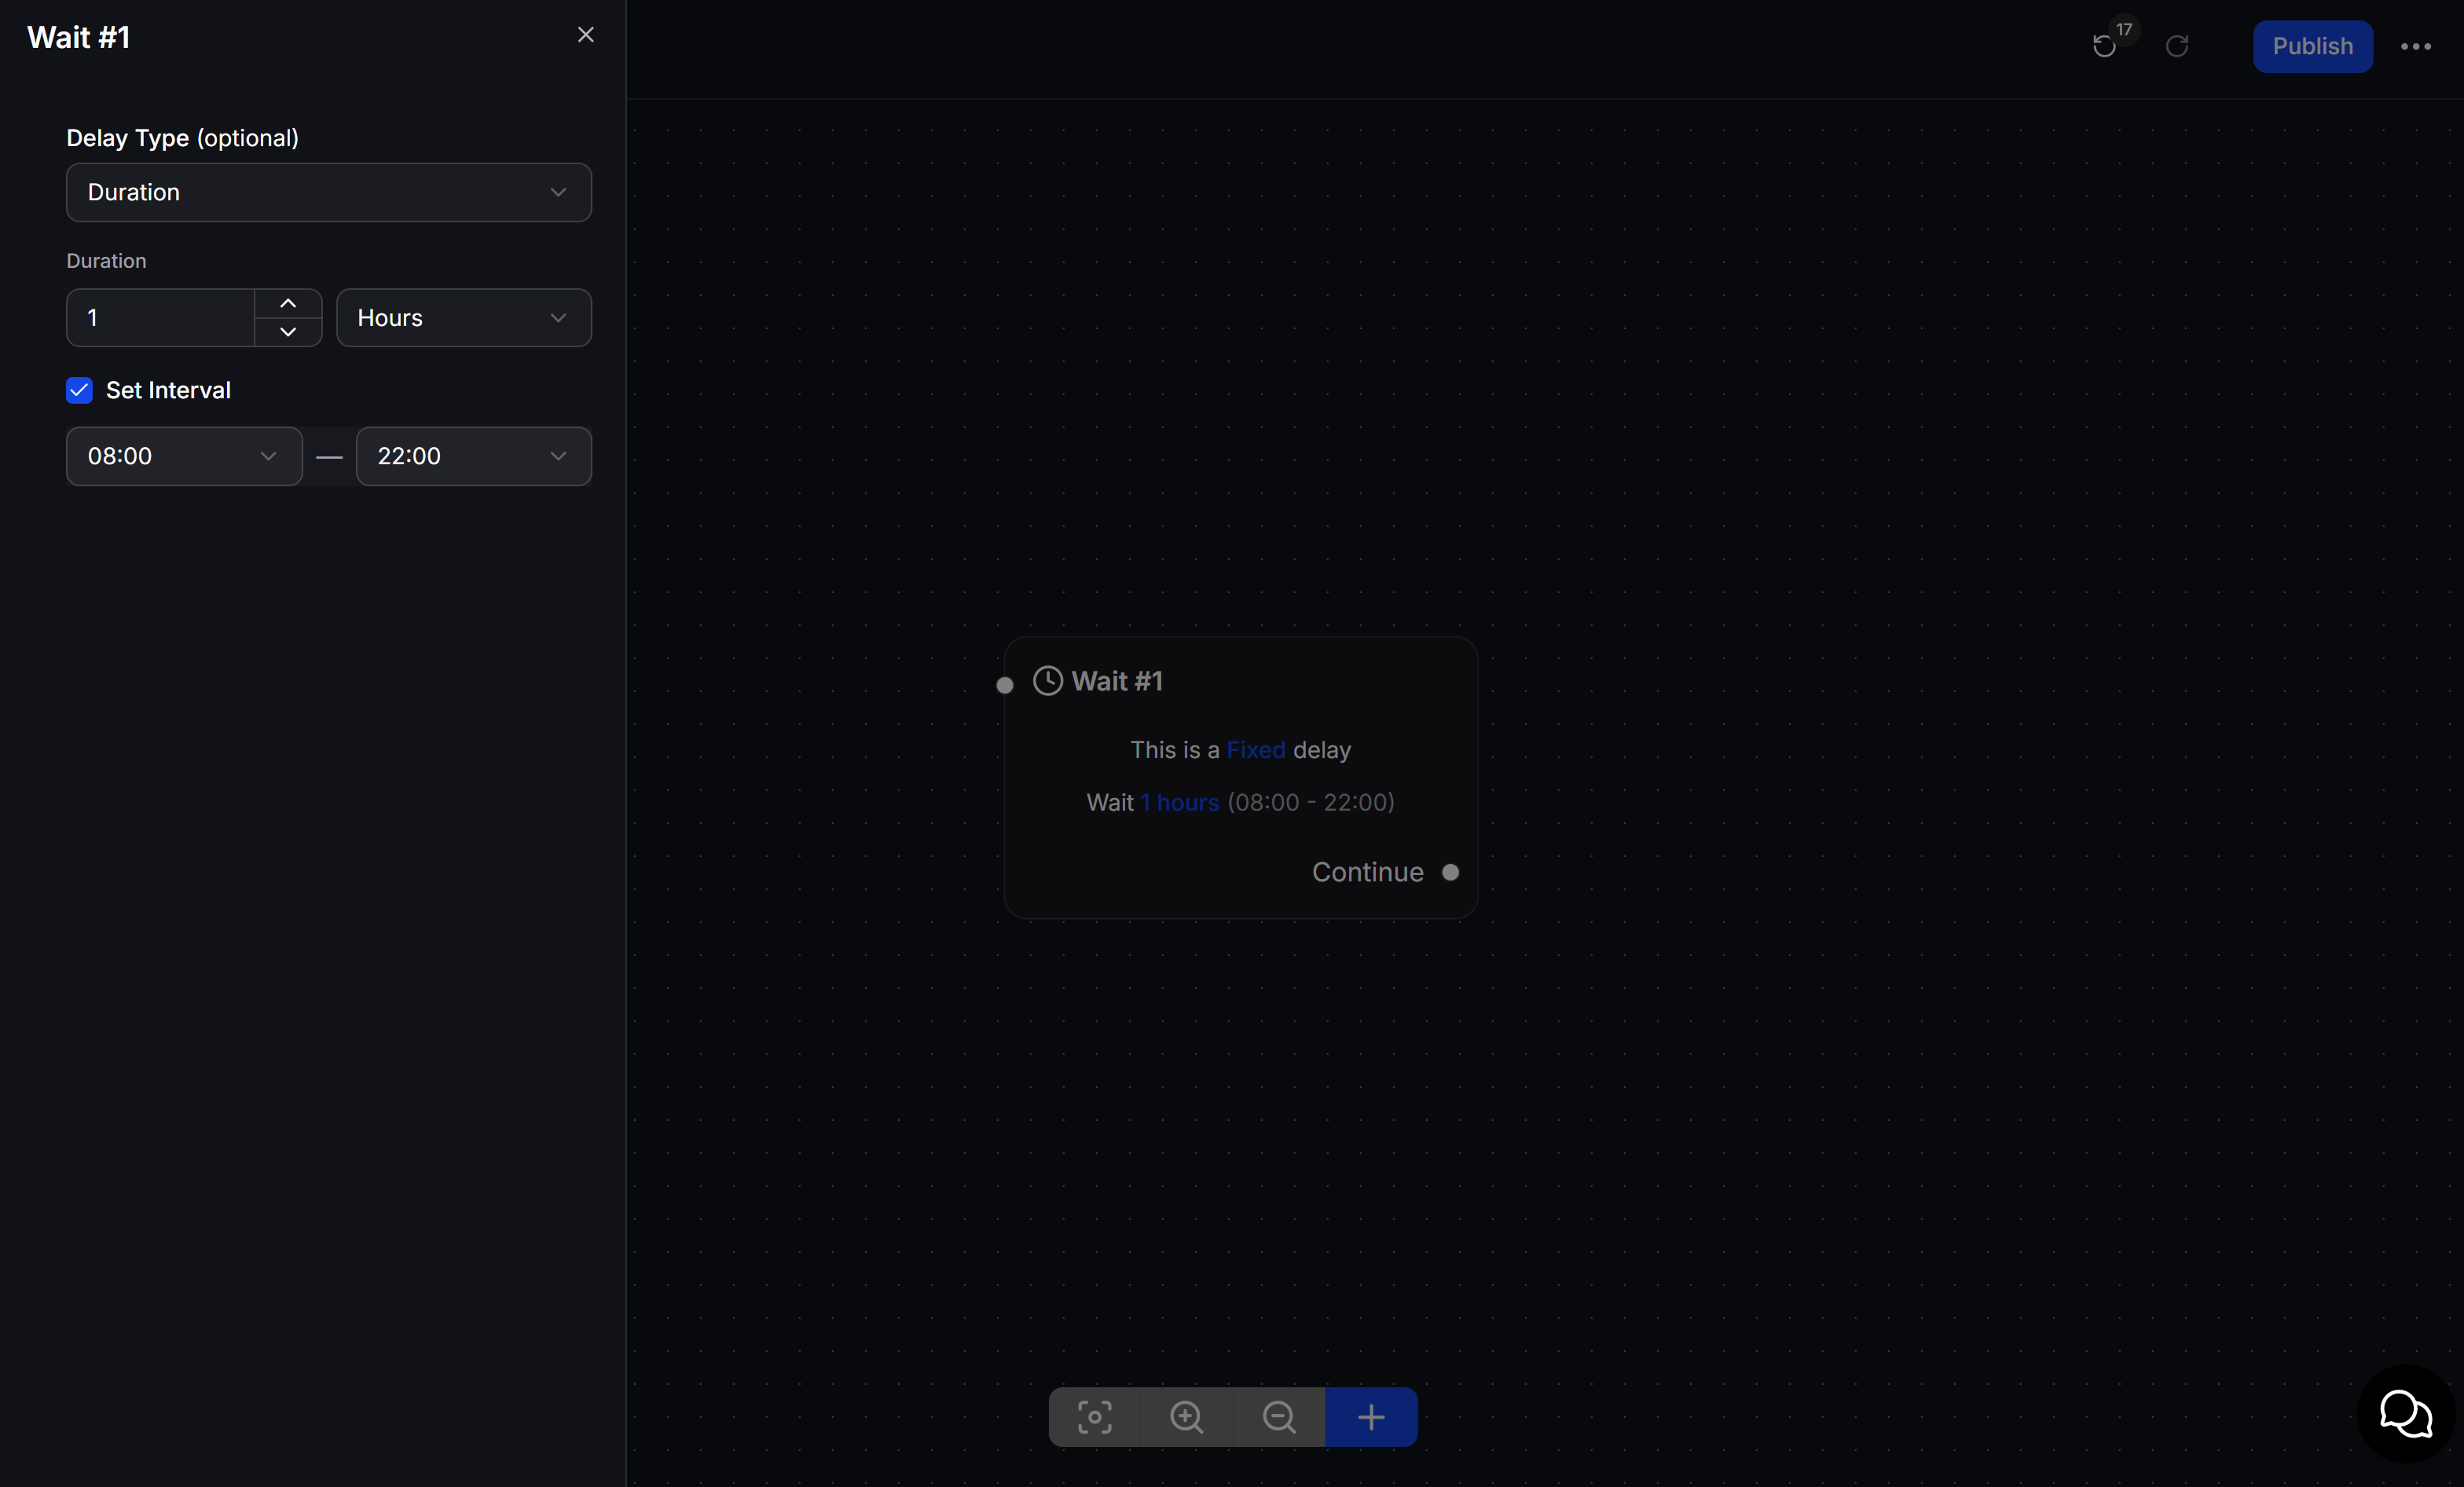Click the Wait #1 panel heading
The width and height of the screenshot is (2464, 1487).
[79, 37]
